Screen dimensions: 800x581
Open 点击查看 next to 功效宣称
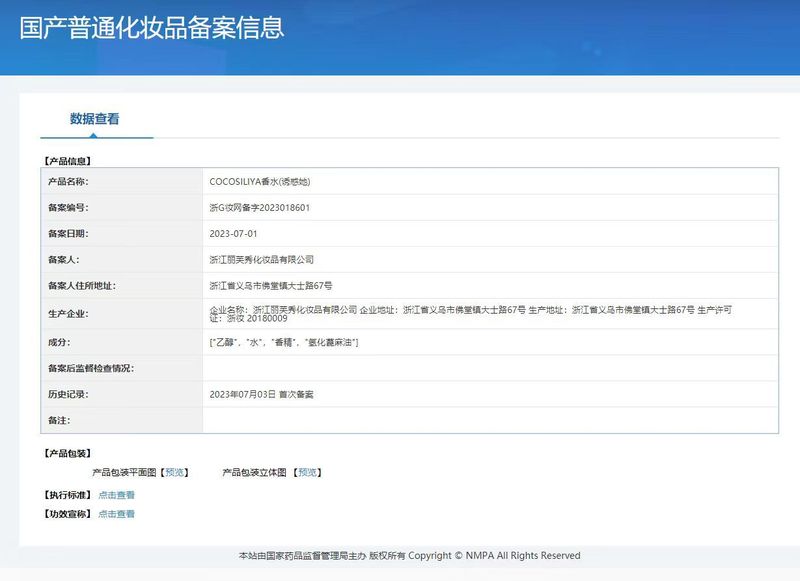tap(116, 514)
